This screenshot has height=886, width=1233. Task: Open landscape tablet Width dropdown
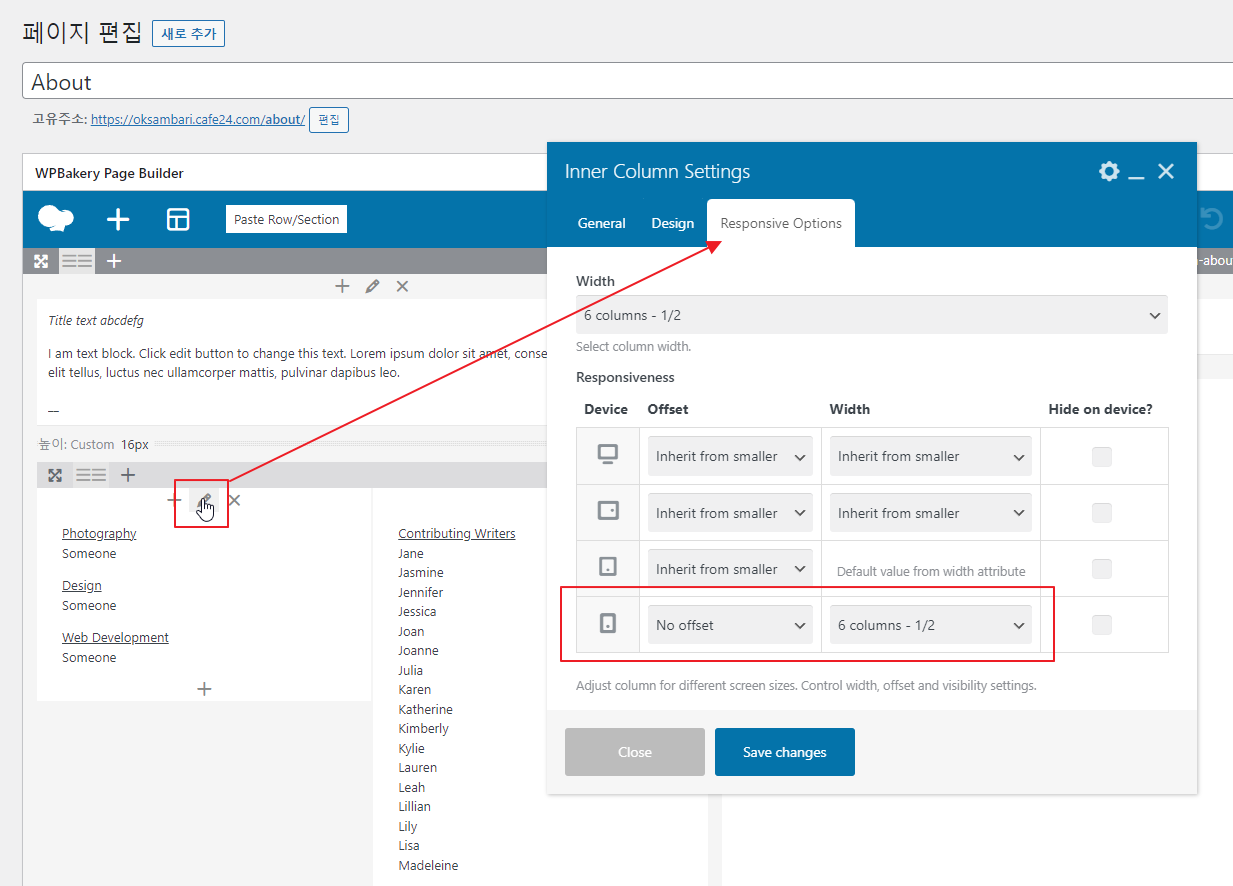click(x=930, y=513)
